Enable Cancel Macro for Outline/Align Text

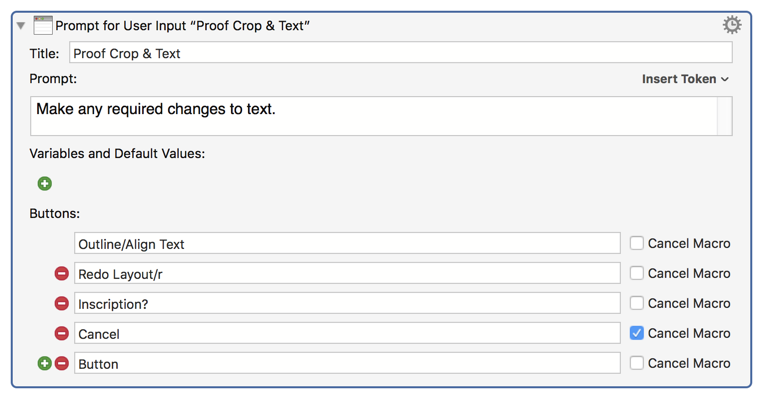tap(636, 243)
